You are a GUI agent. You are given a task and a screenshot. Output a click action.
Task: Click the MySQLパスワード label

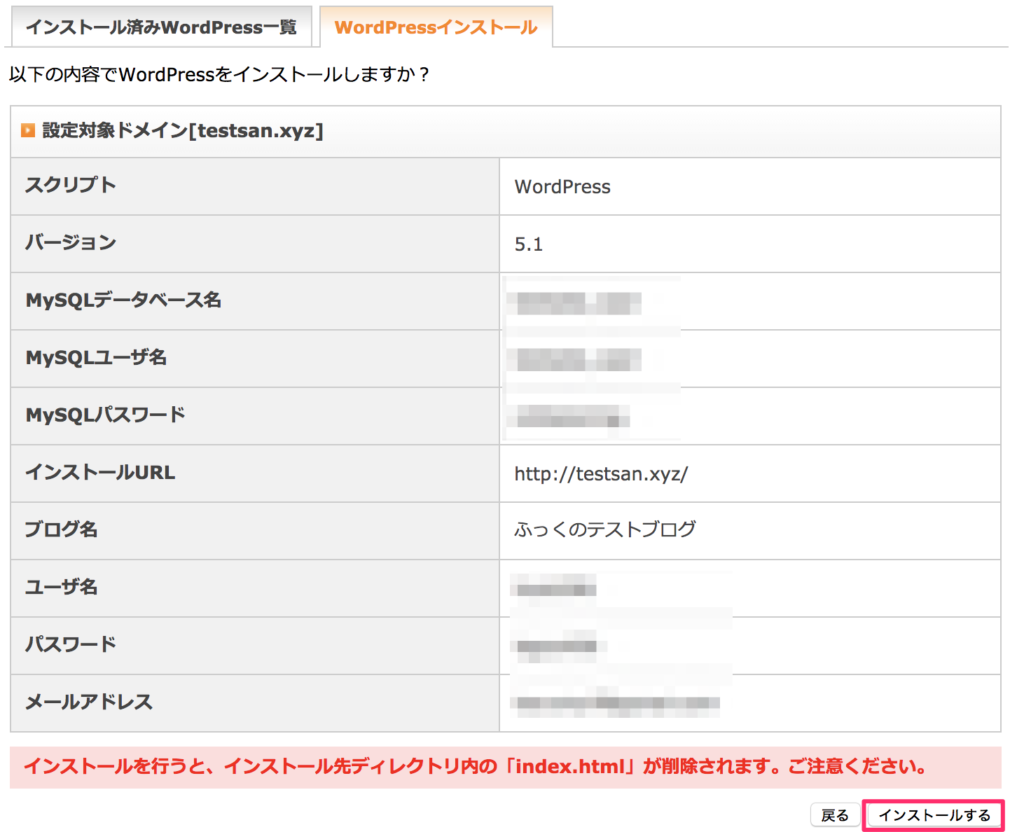pos(105,415)
